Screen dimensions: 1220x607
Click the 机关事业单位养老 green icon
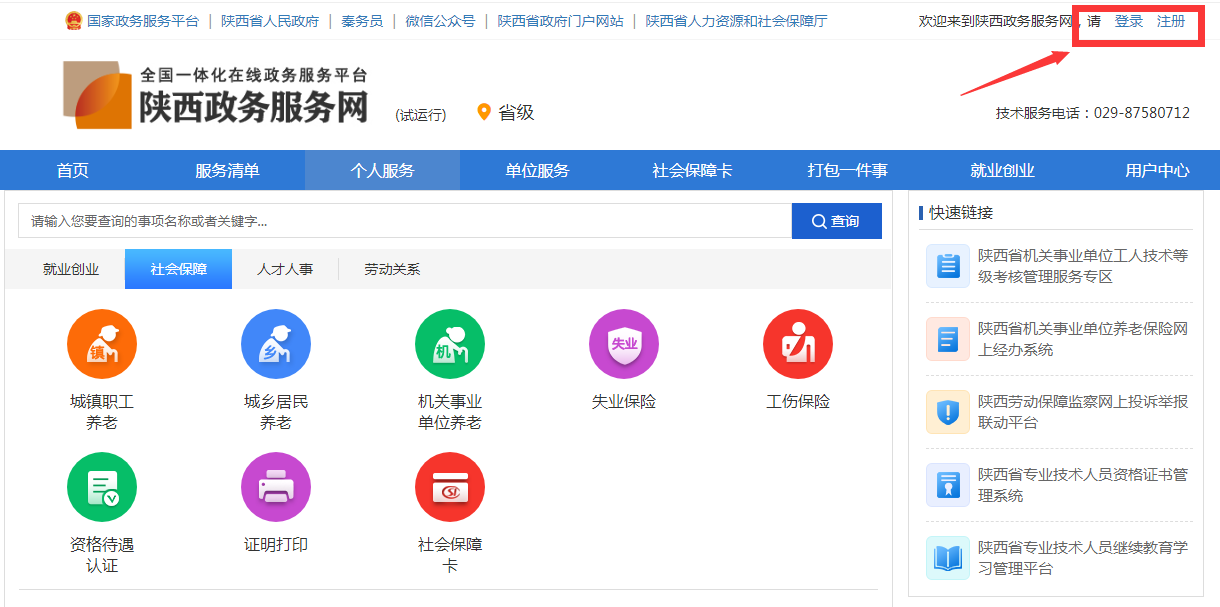tap(449, 343)
